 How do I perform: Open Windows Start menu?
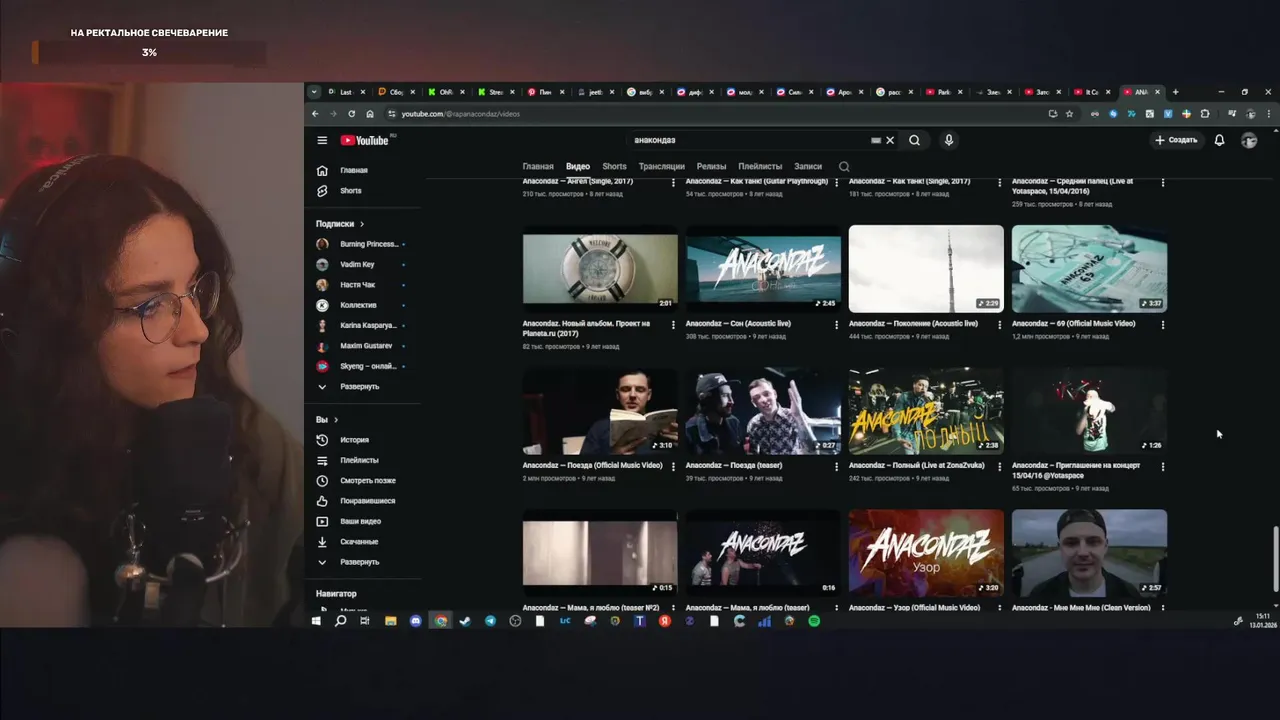coord(316,621)
